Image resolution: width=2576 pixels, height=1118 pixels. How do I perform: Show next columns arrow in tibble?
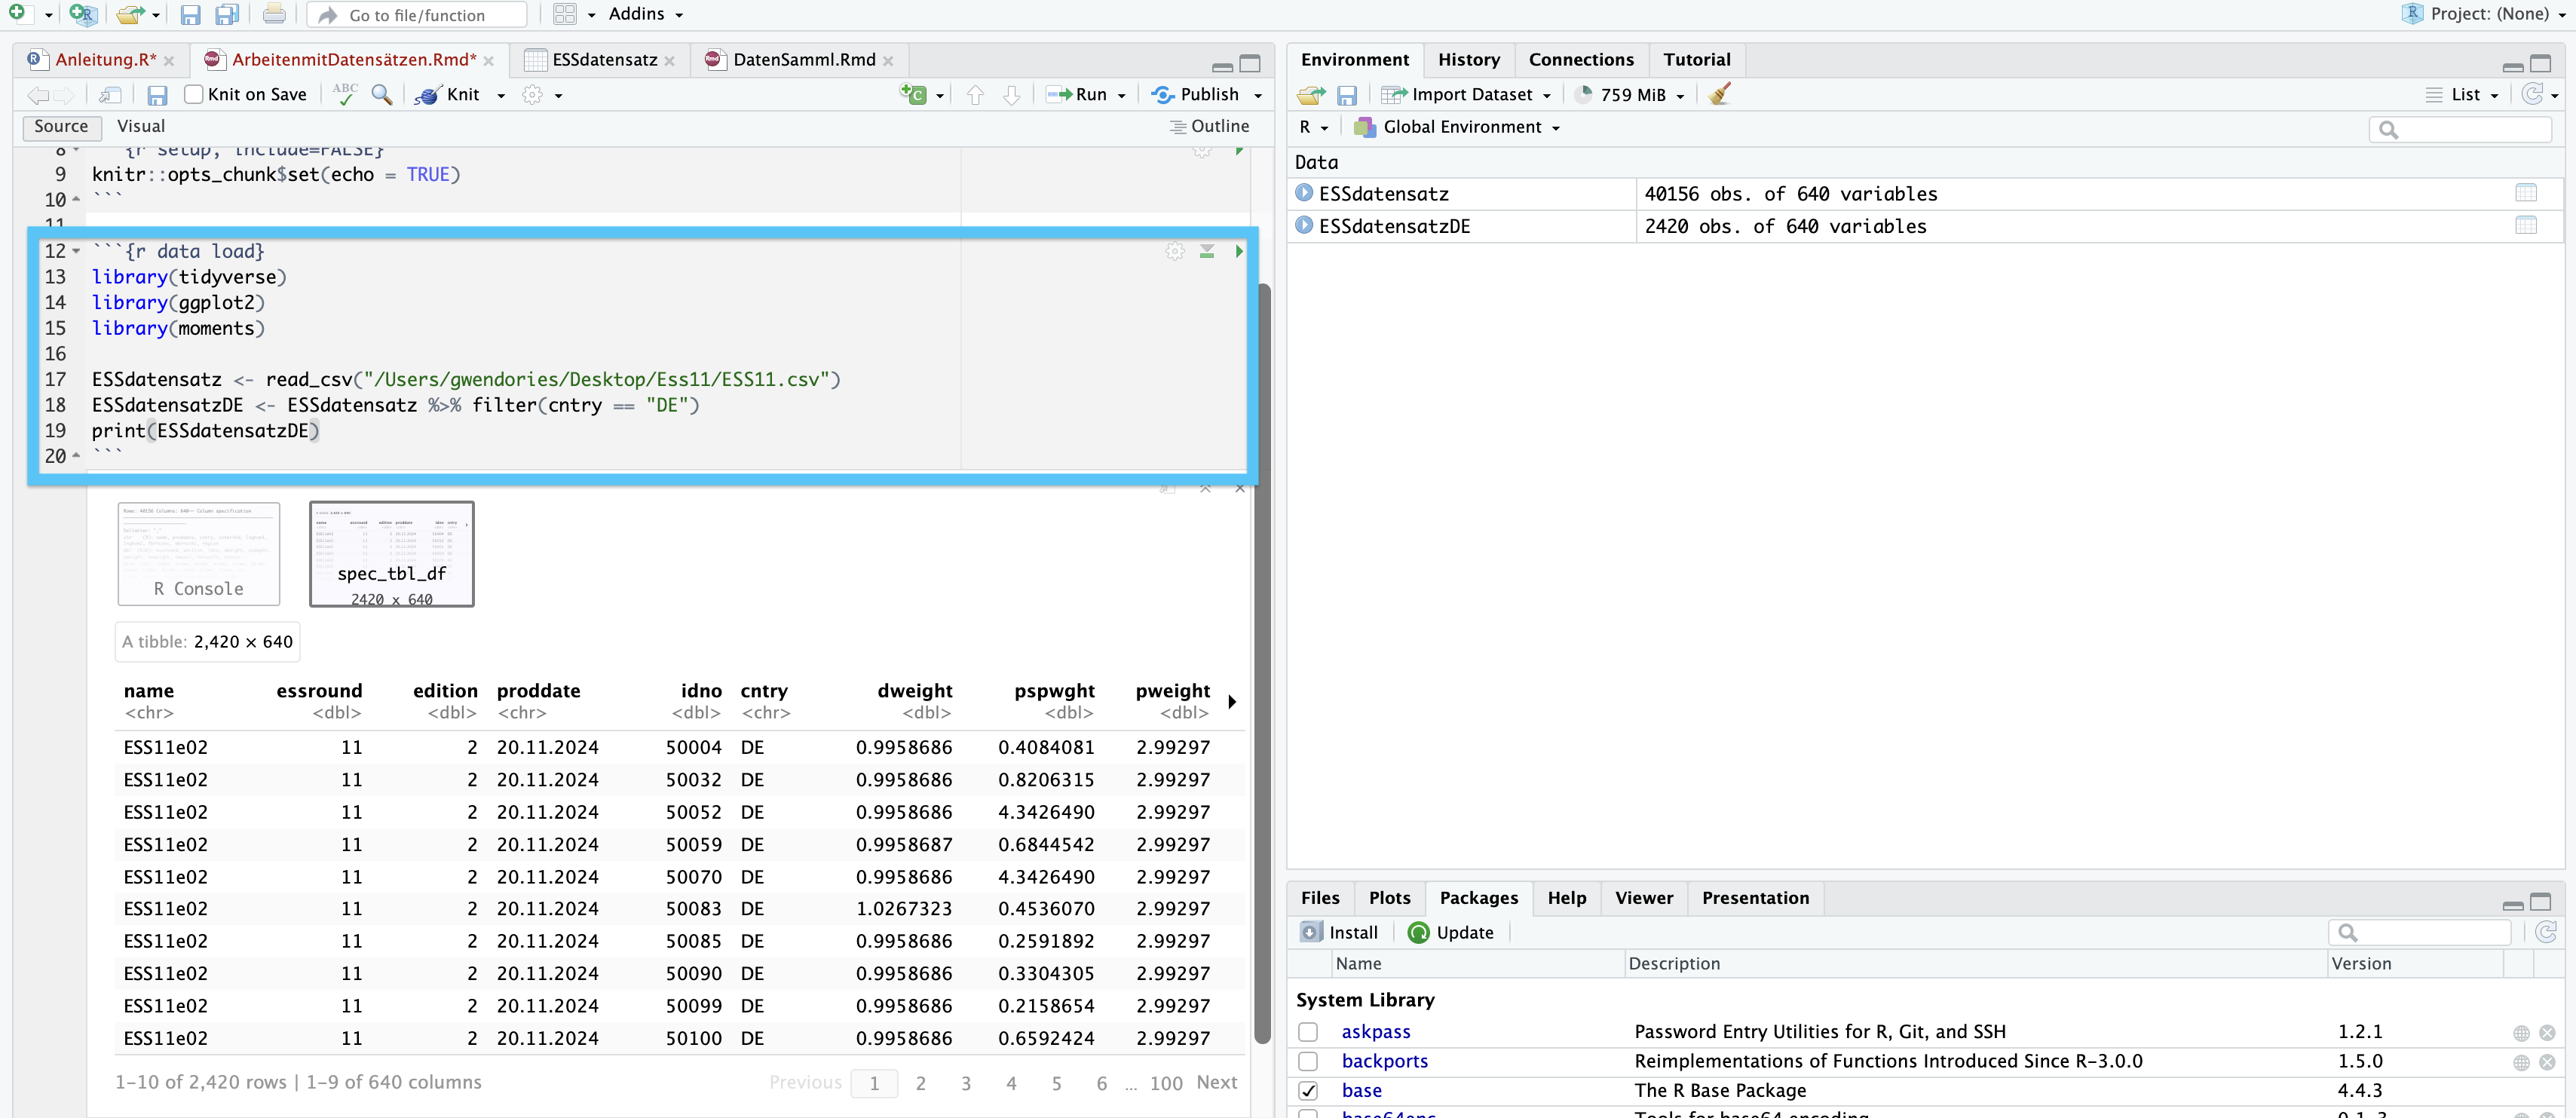point(1232,702)
